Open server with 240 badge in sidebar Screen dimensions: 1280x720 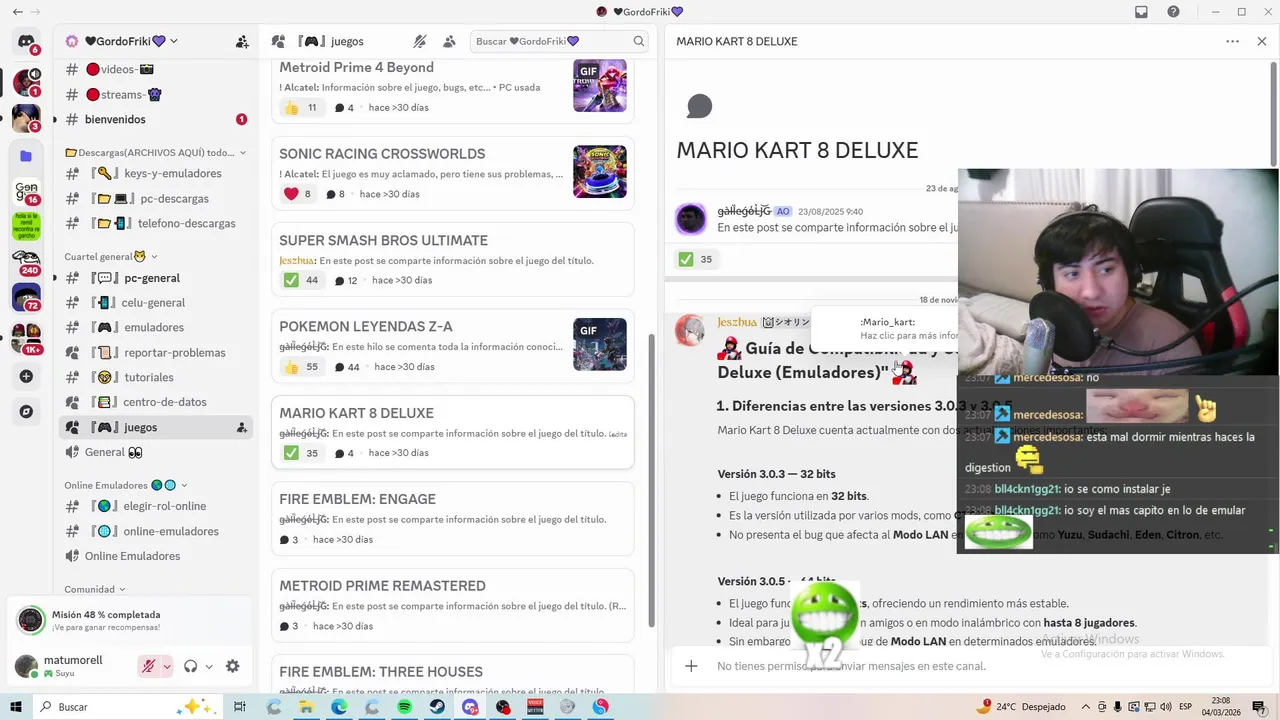click(x=26, y=262)
